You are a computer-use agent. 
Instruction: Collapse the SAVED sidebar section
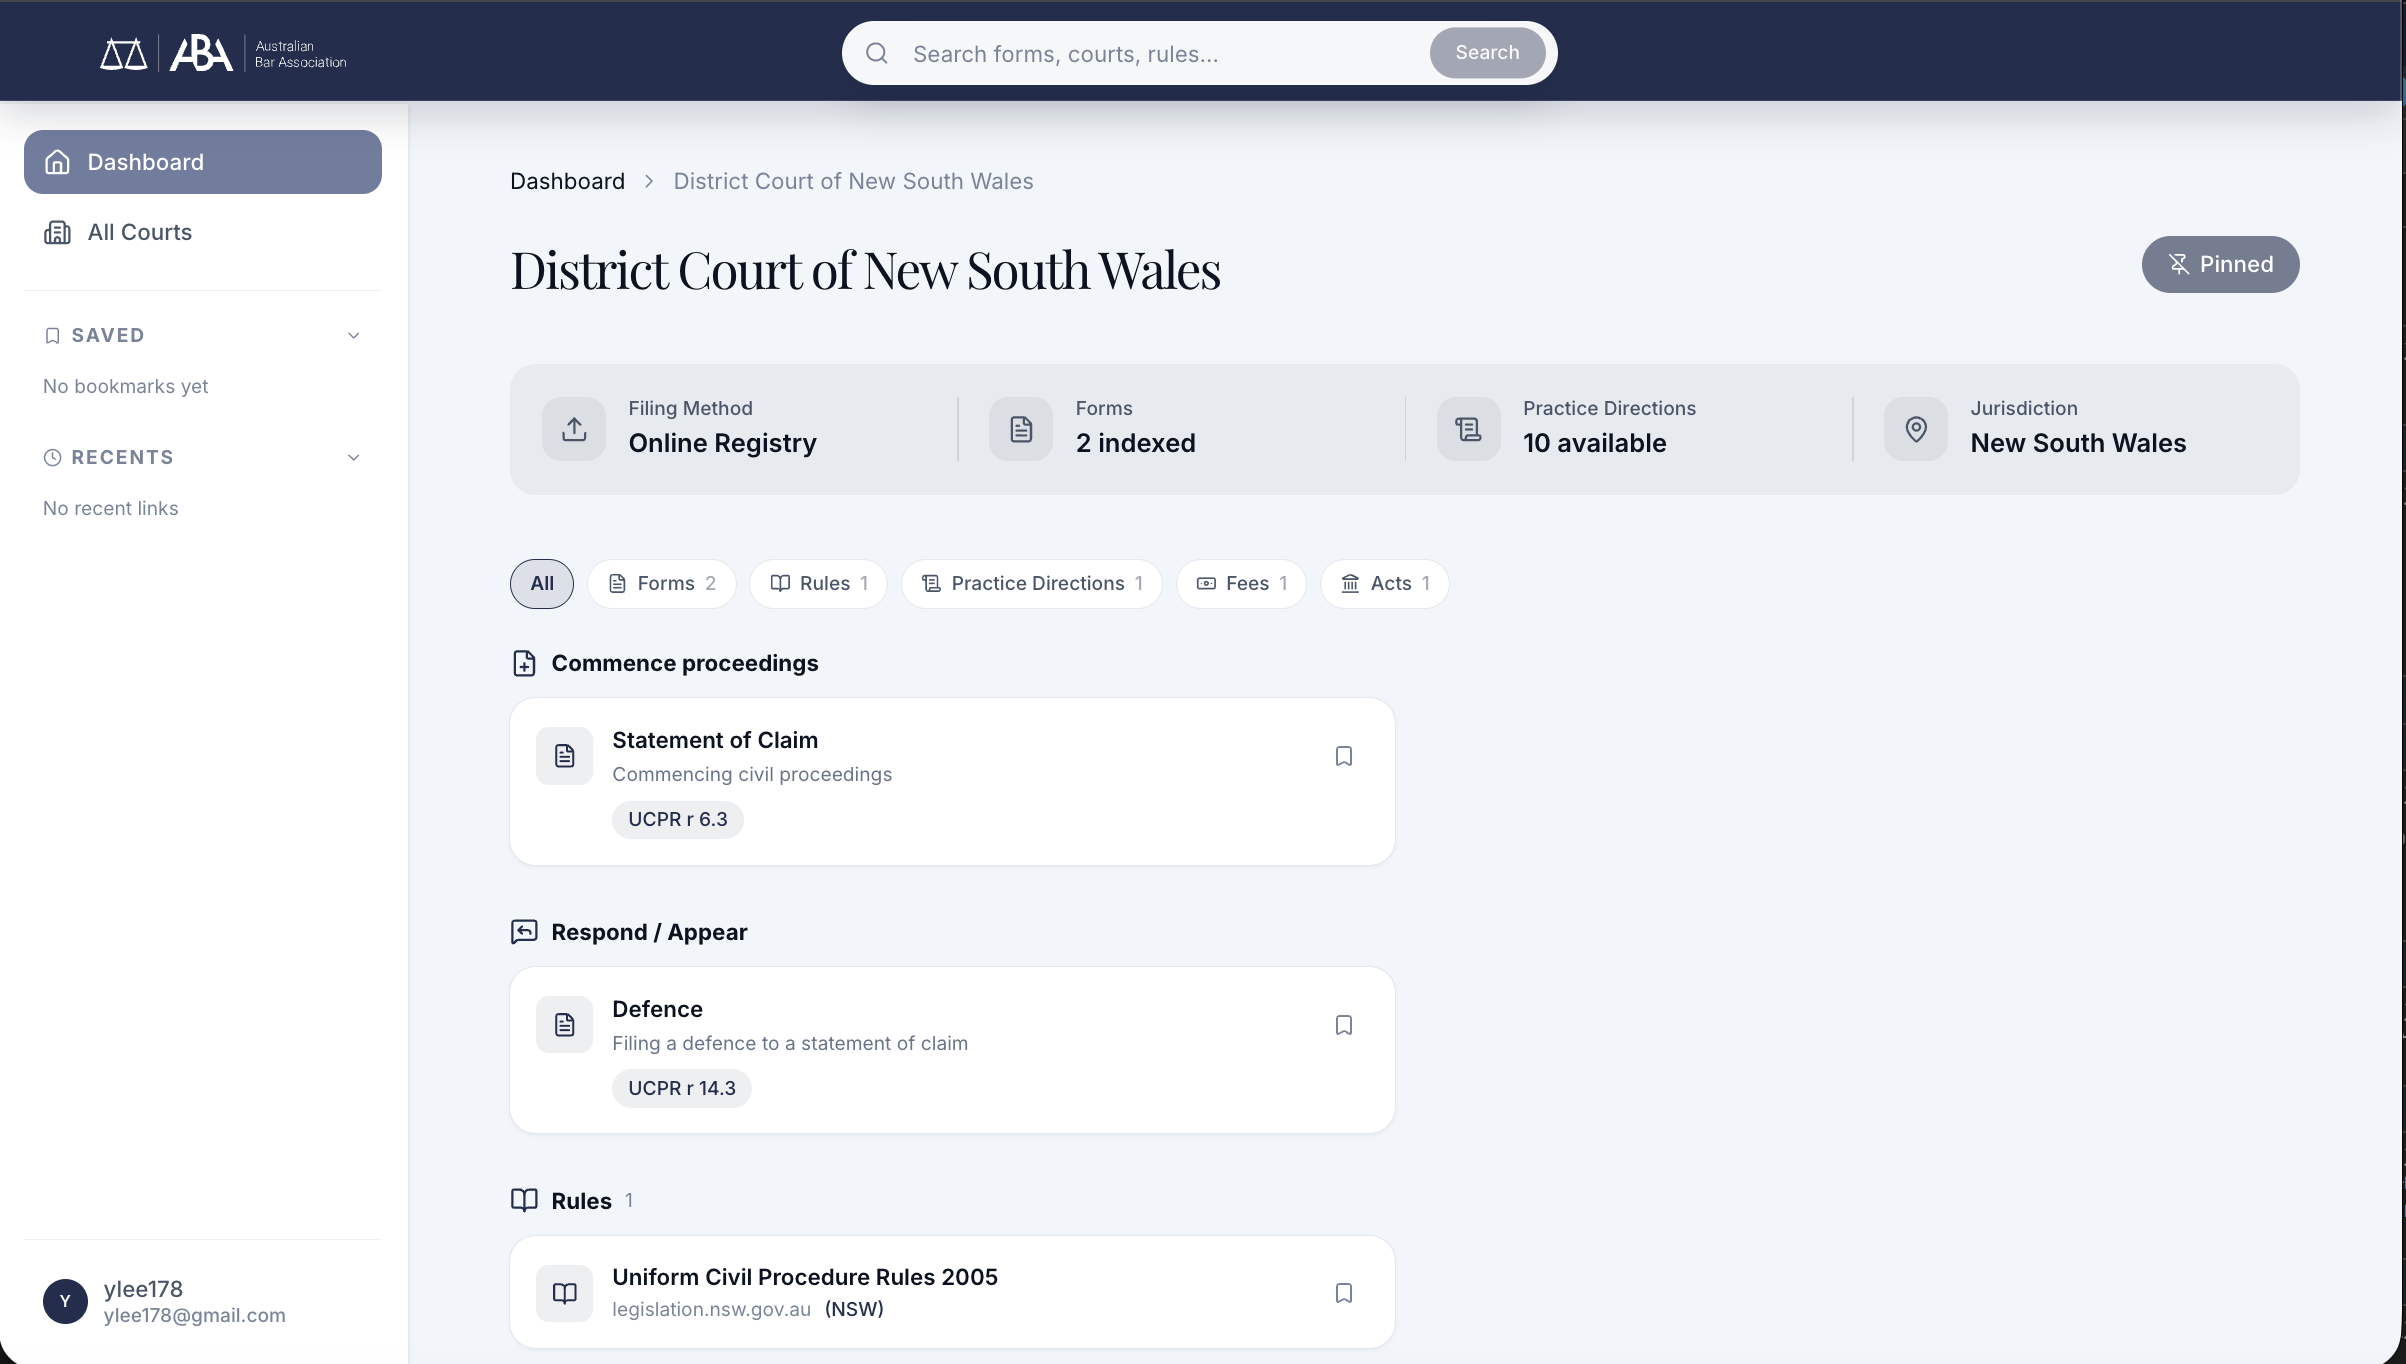pyautogui.click(x=353, y=335)
